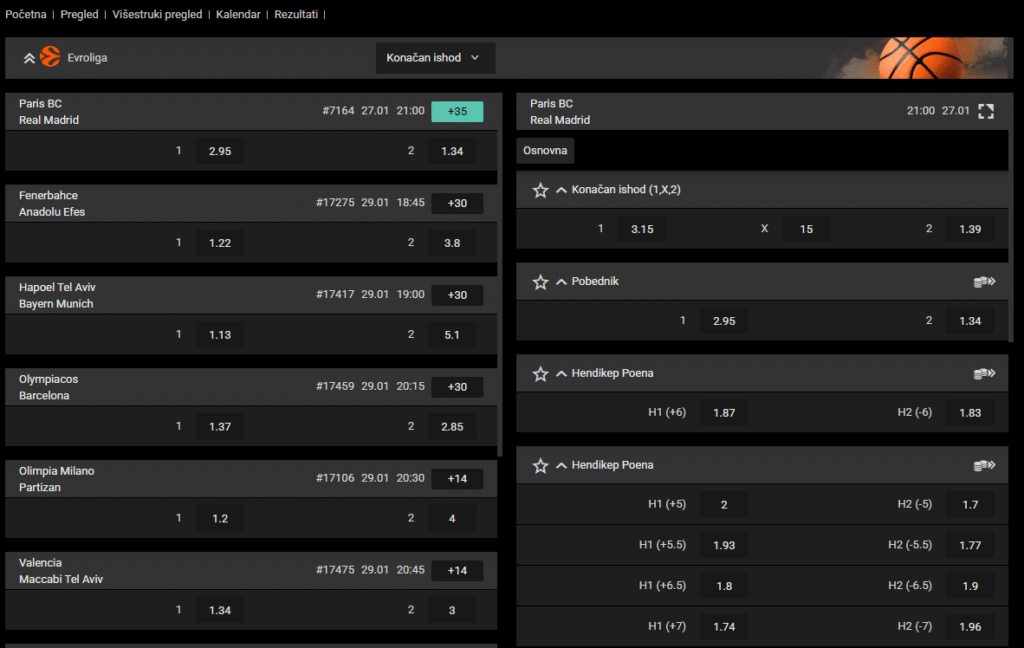
Task: Click the Evroliga league logo
Action: (x=50, y=57)
